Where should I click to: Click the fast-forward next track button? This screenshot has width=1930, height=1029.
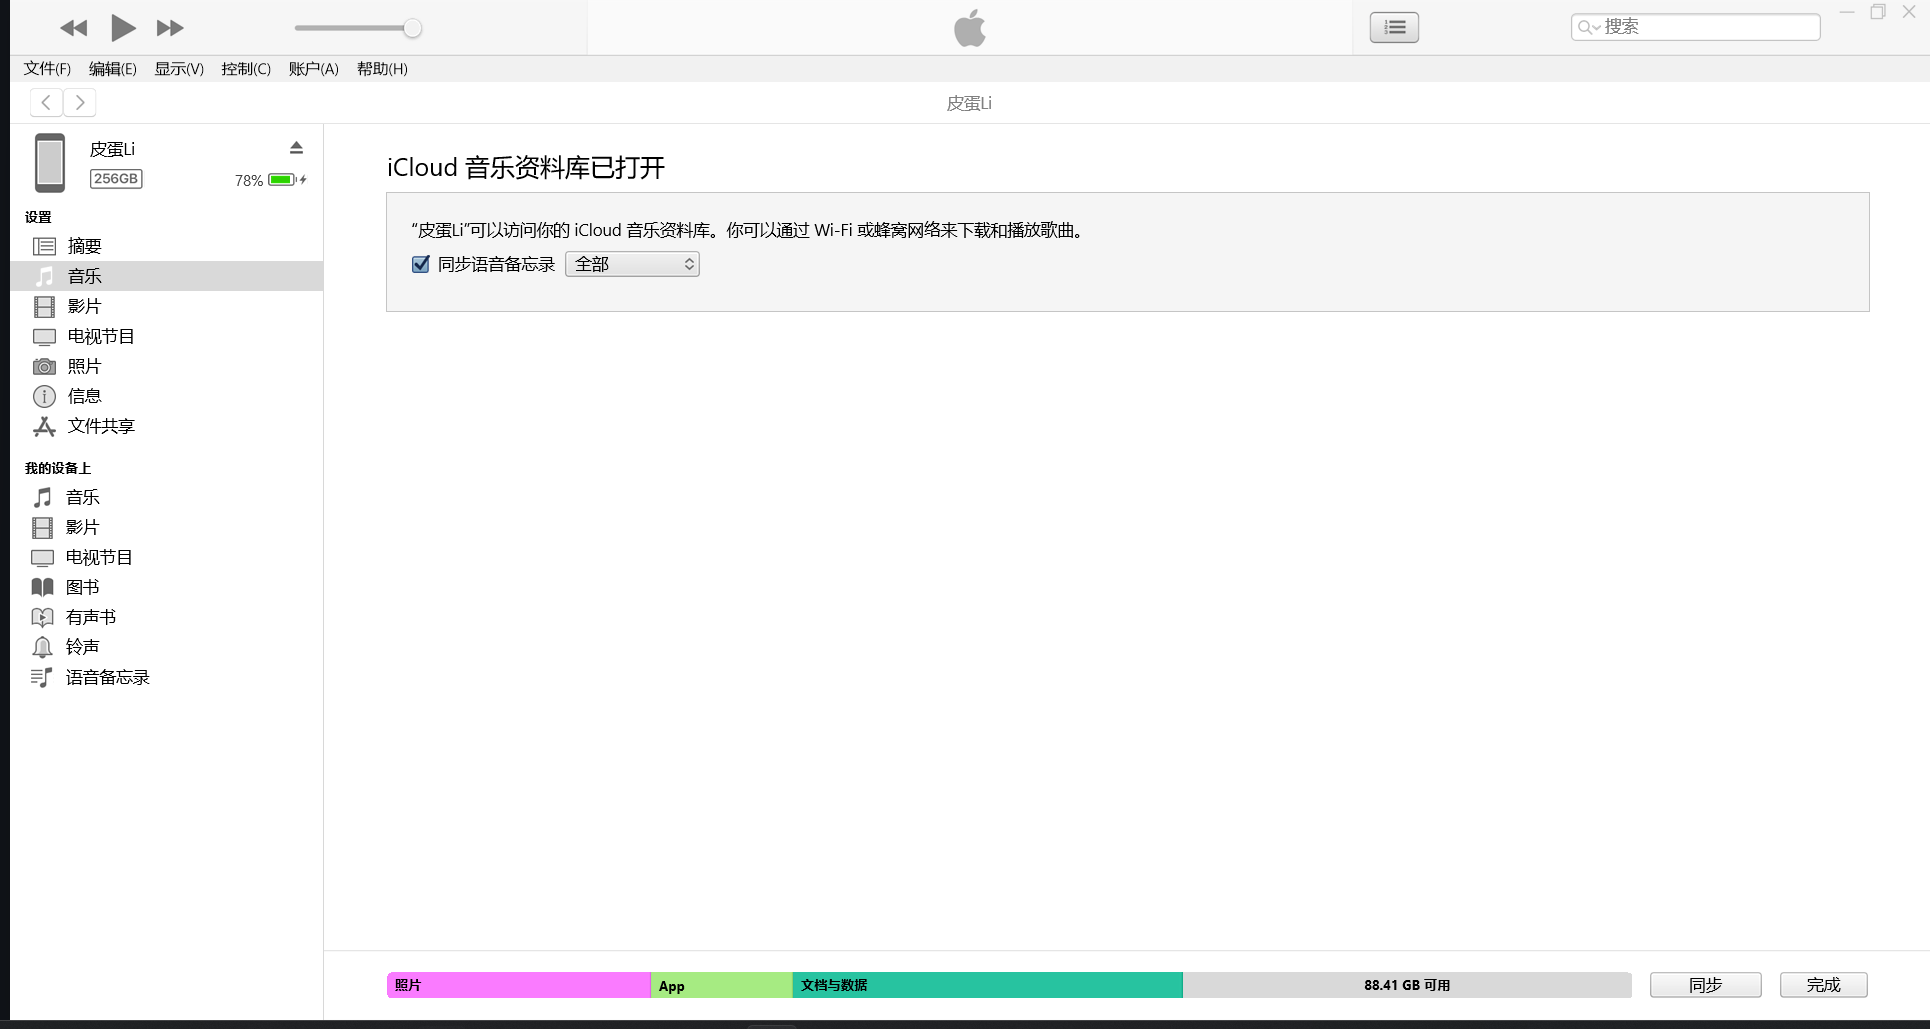tap(170, 28)
